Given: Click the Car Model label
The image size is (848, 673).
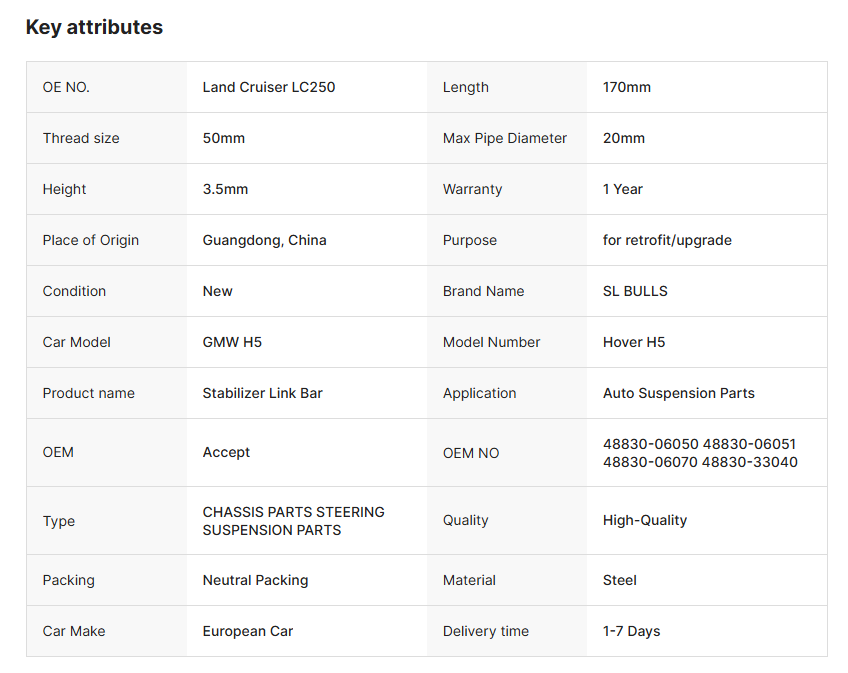Looking at the screenshot, I should pyautogui.click(x=76, y=342).
